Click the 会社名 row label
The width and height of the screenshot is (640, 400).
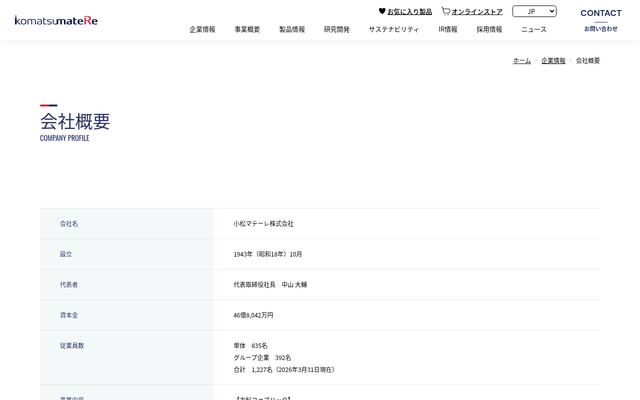69,224
